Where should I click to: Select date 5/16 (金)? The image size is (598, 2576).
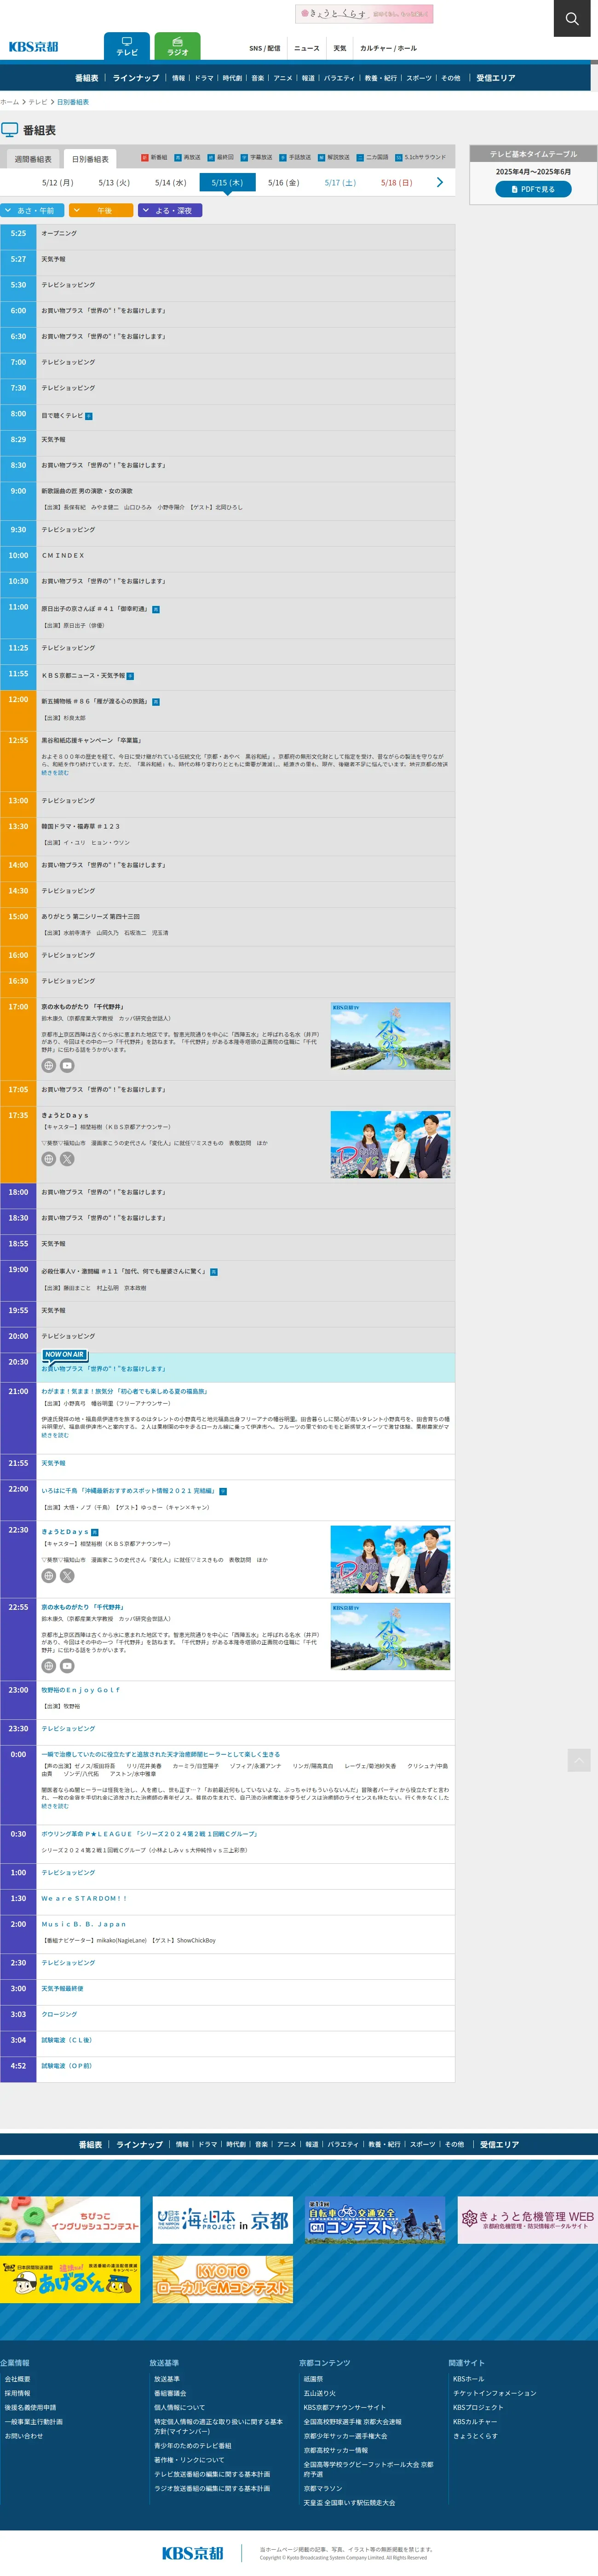click(x=284, y=183)
